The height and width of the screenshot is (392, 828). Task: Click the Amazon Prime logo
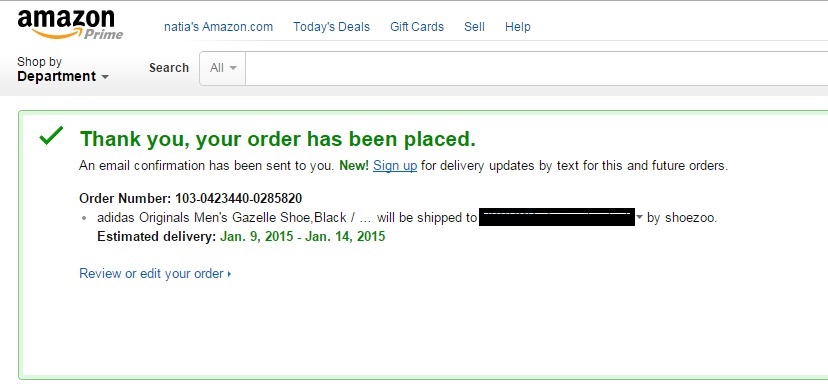tap(70, 24)
